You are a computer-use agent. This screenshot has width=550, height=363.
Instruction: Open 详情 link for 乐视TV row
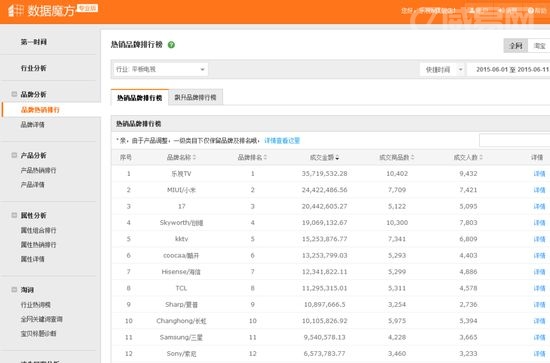tap(539, 174)
